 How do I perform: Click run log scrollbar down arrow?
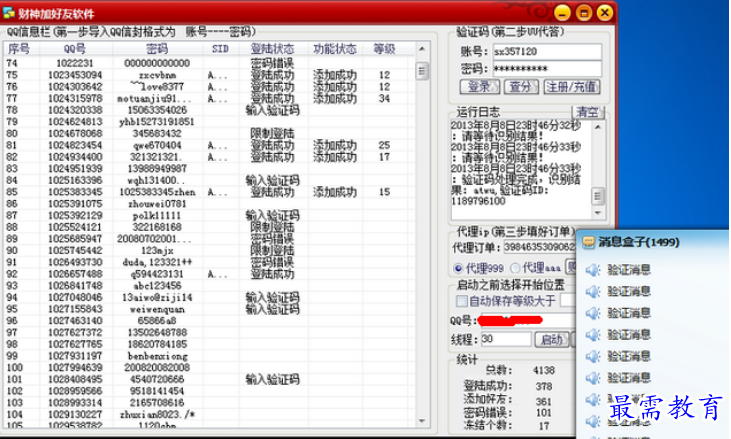coord(598,213)
